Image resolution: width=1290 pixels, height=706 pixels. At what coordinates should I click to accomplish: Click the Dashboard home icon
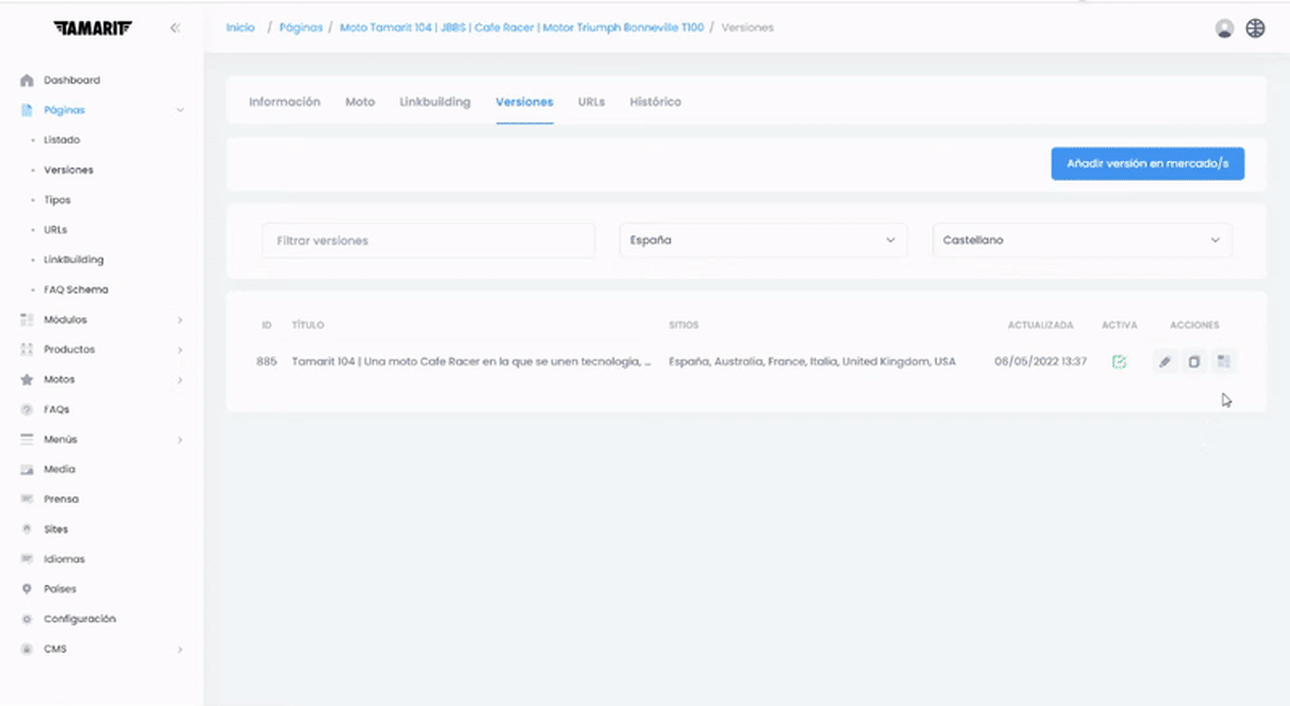(x=27, y=80)
